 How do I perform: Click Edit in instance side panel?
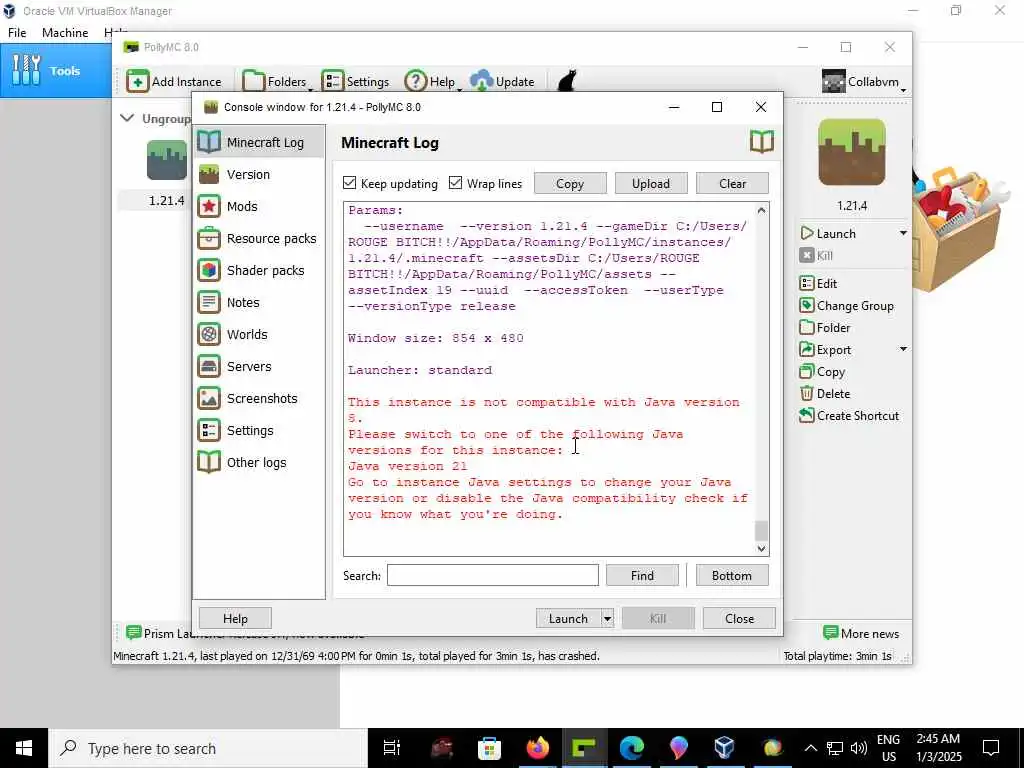(x=818, y=283)
